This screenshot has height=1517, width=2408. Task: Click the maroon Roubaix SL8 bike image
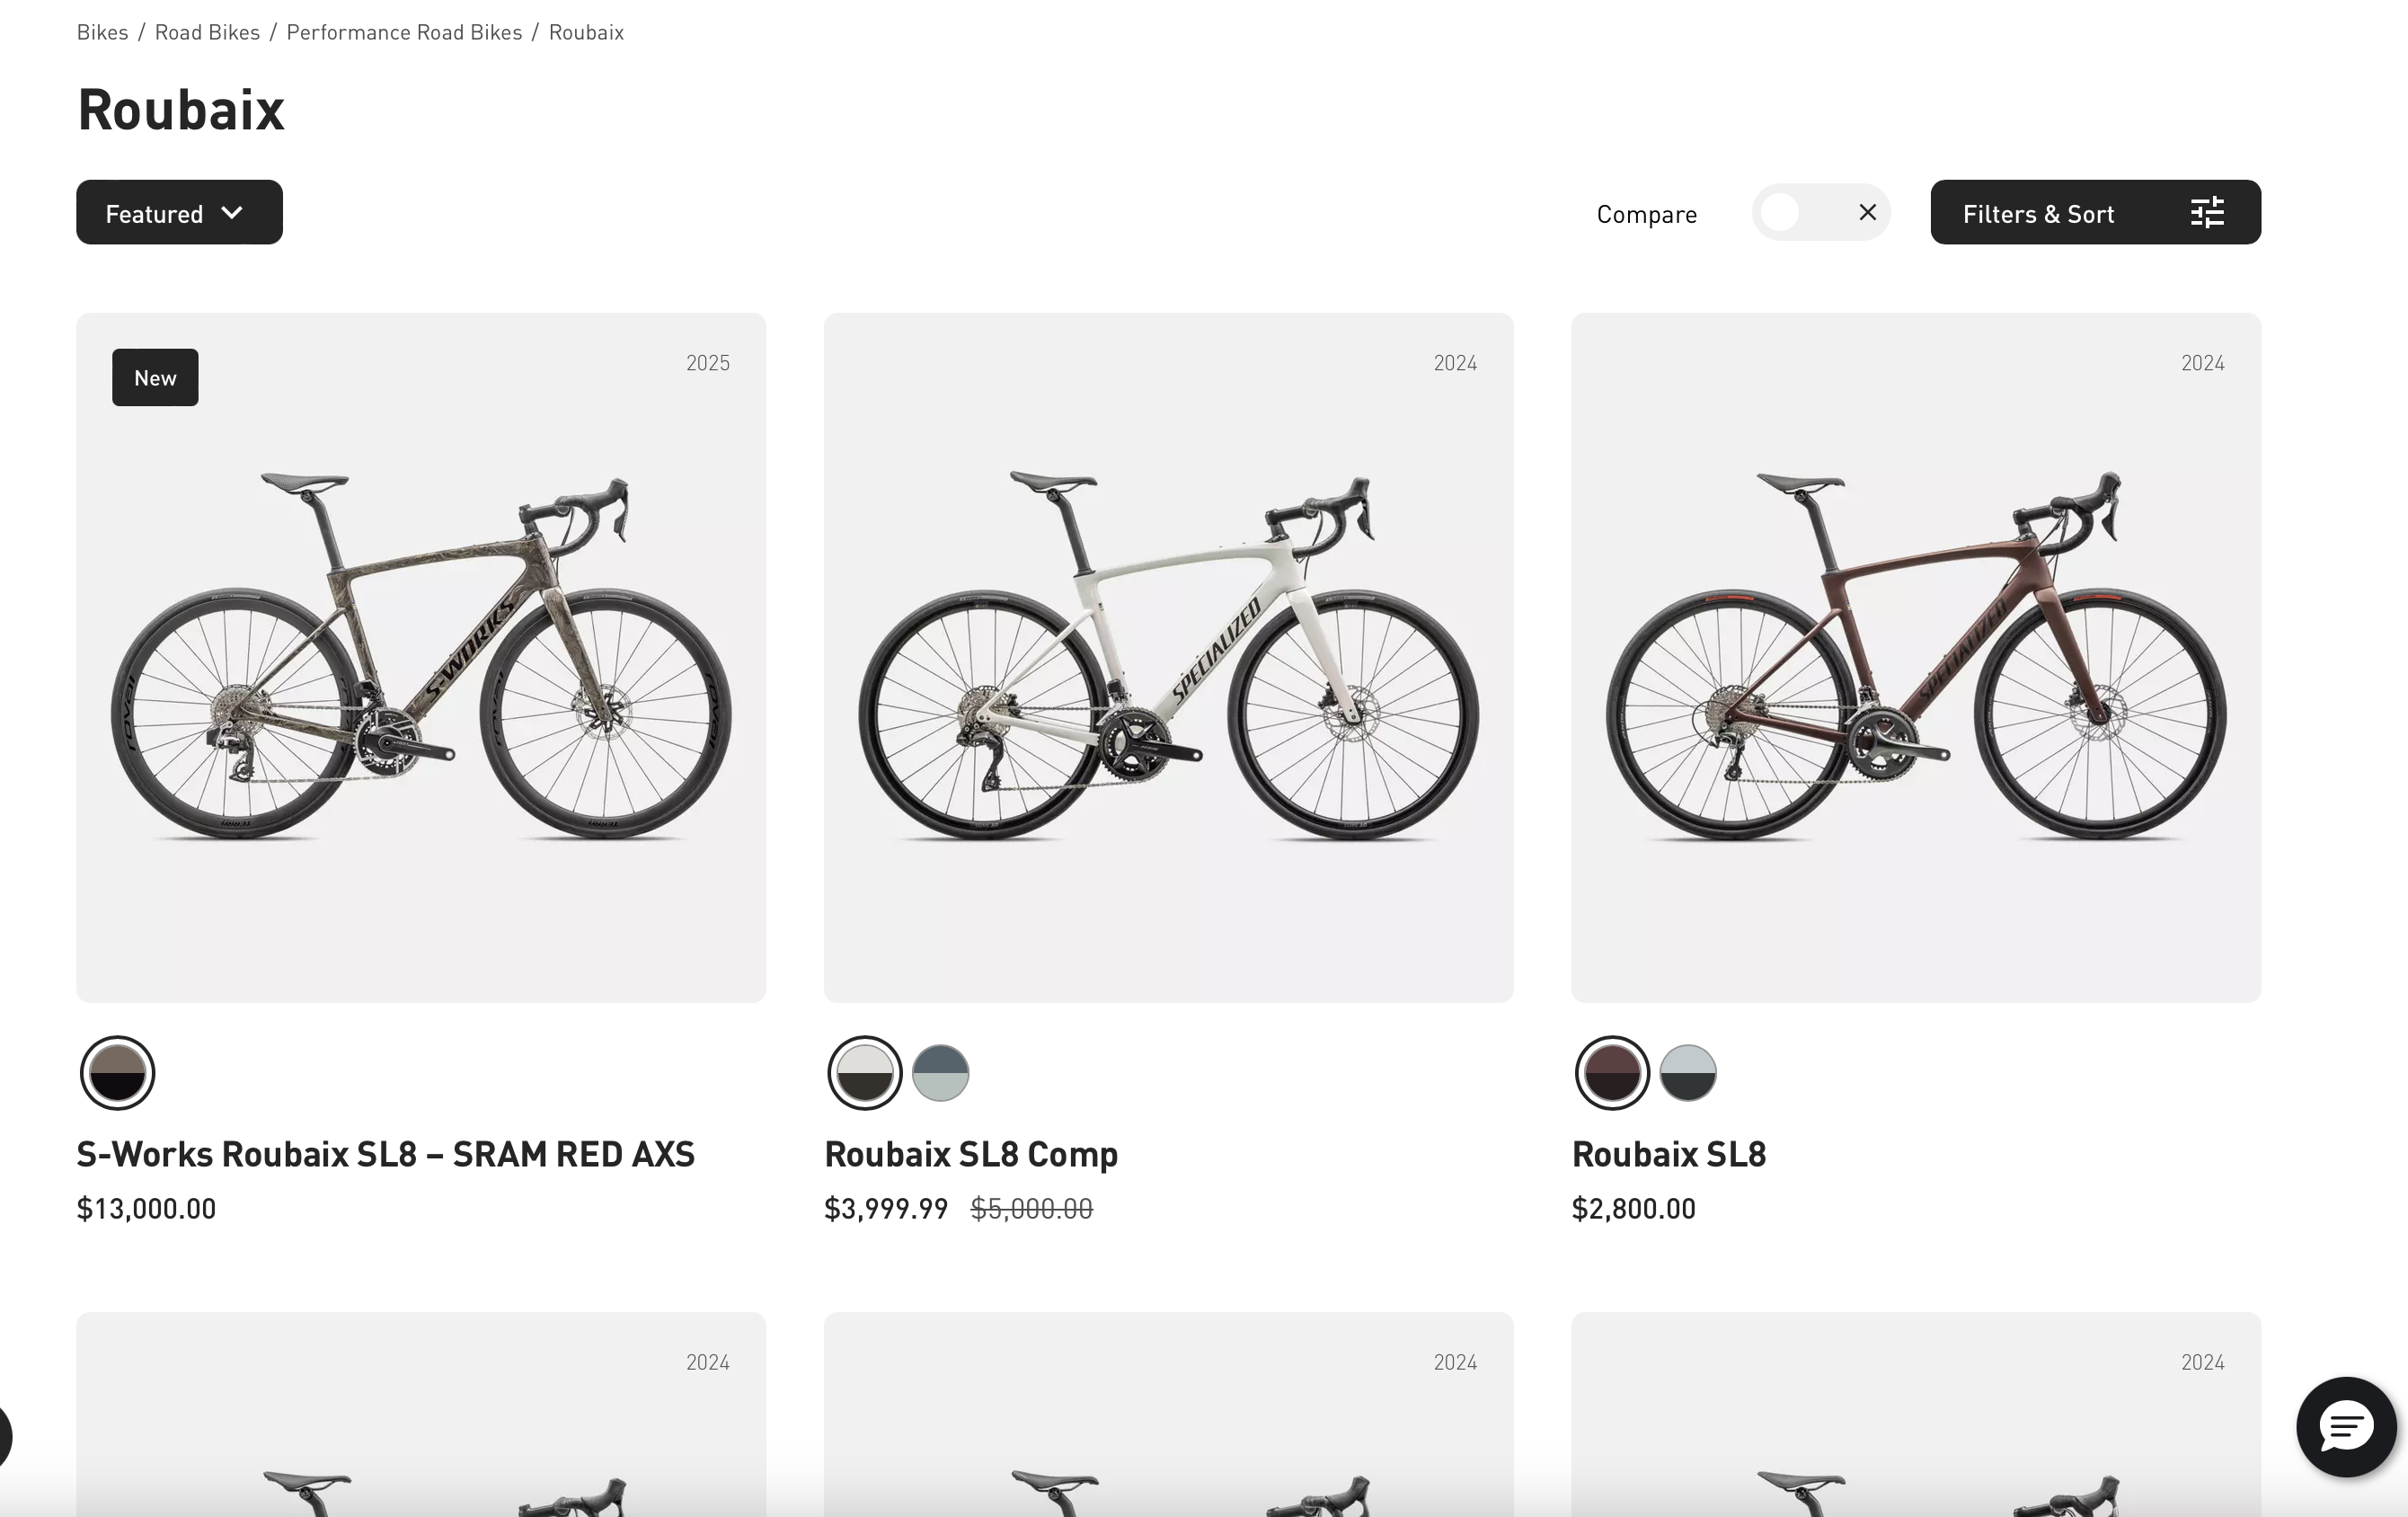pos(1915,657)
